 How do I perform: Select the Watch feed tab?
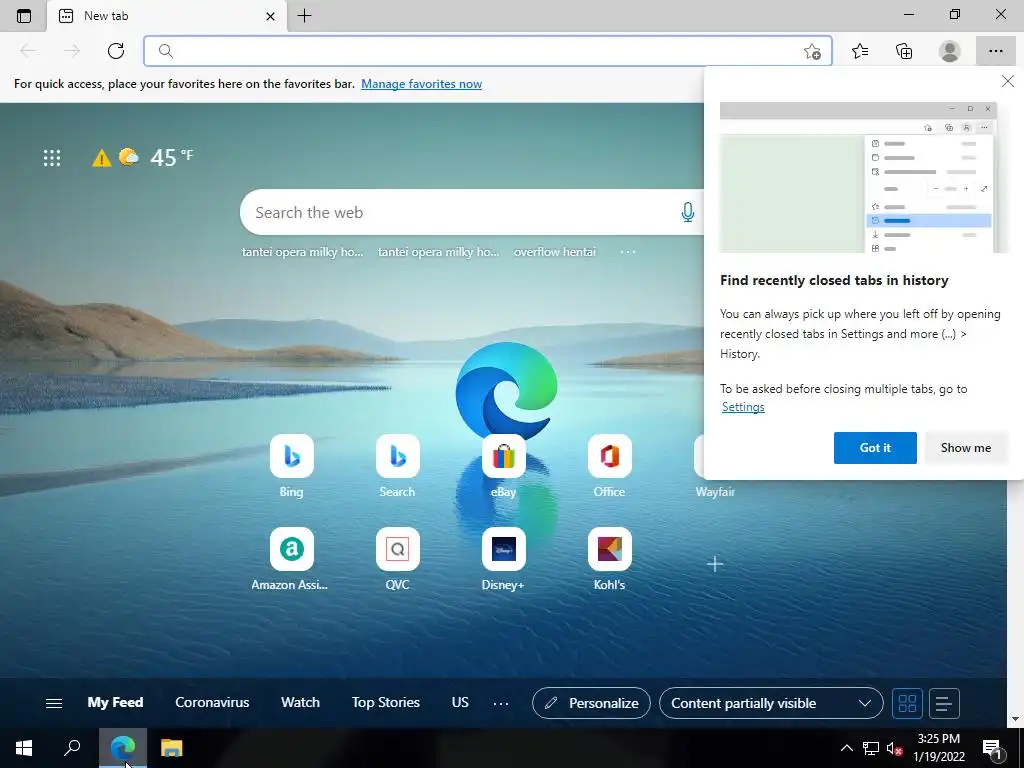(x=300, y=703)
